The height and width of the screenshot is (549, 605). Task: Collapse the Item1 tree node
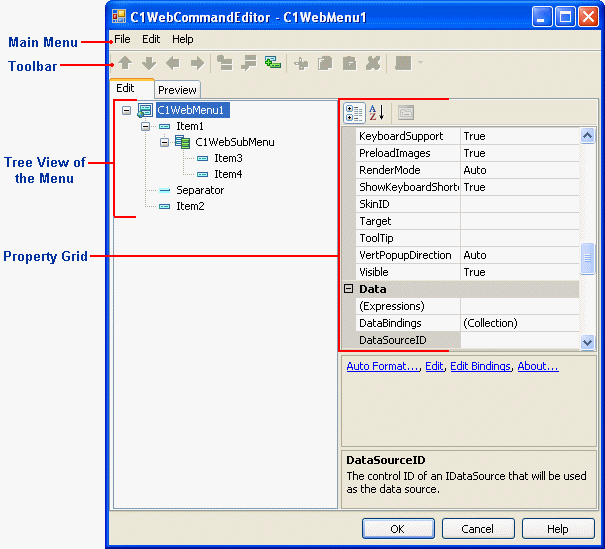tap(145, 127)
